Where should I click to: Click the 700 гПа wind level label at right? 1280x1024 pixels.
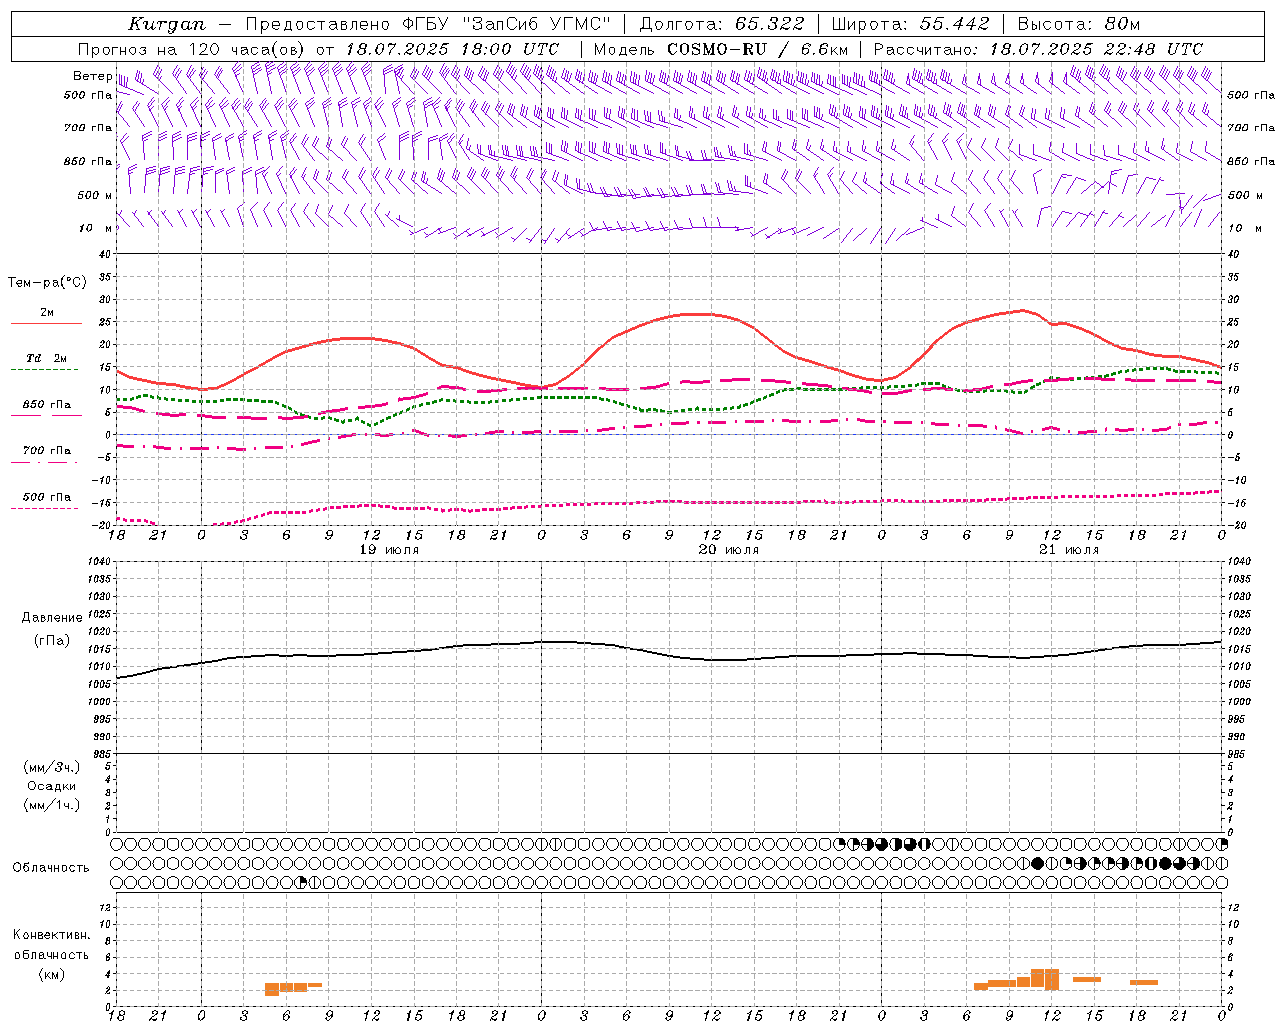pyautogui.click(x=1251, y=128)
